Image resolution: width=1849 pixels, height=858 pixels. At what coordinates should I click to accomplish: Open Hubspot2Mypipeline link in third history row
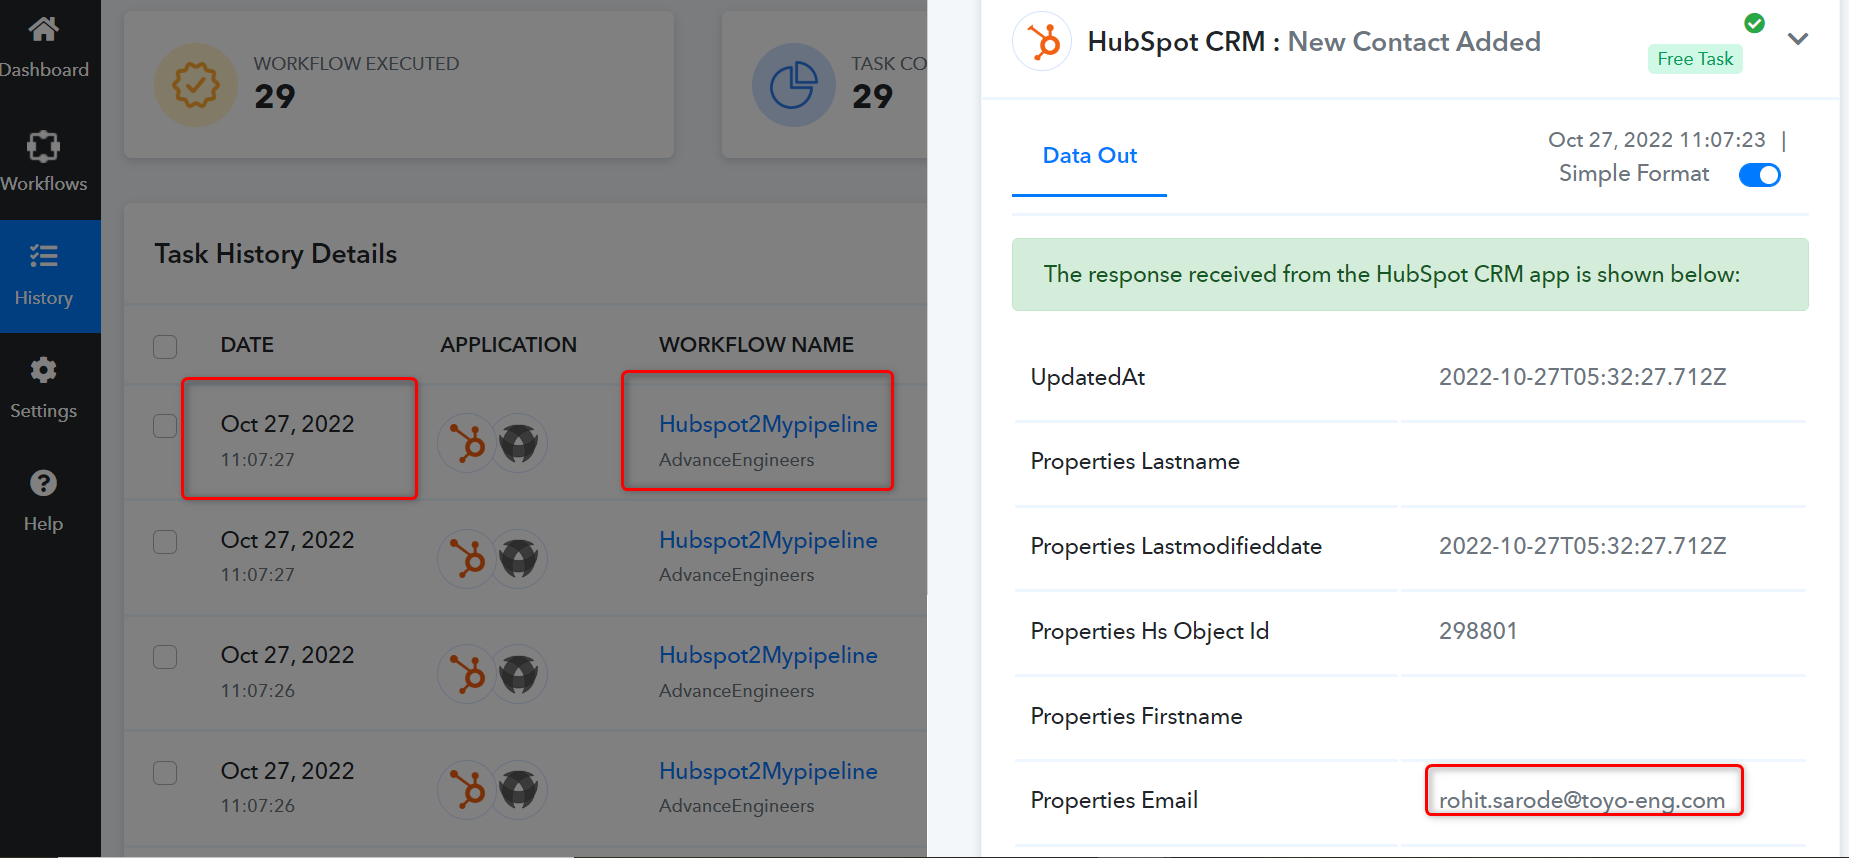click(x=768, y=655)
